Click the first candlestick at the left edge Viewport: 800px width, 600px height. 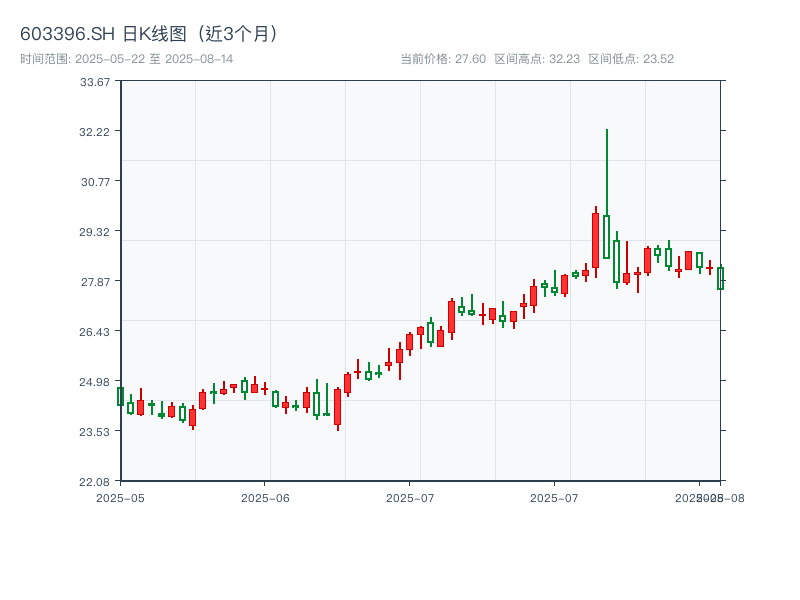(120, 396)
